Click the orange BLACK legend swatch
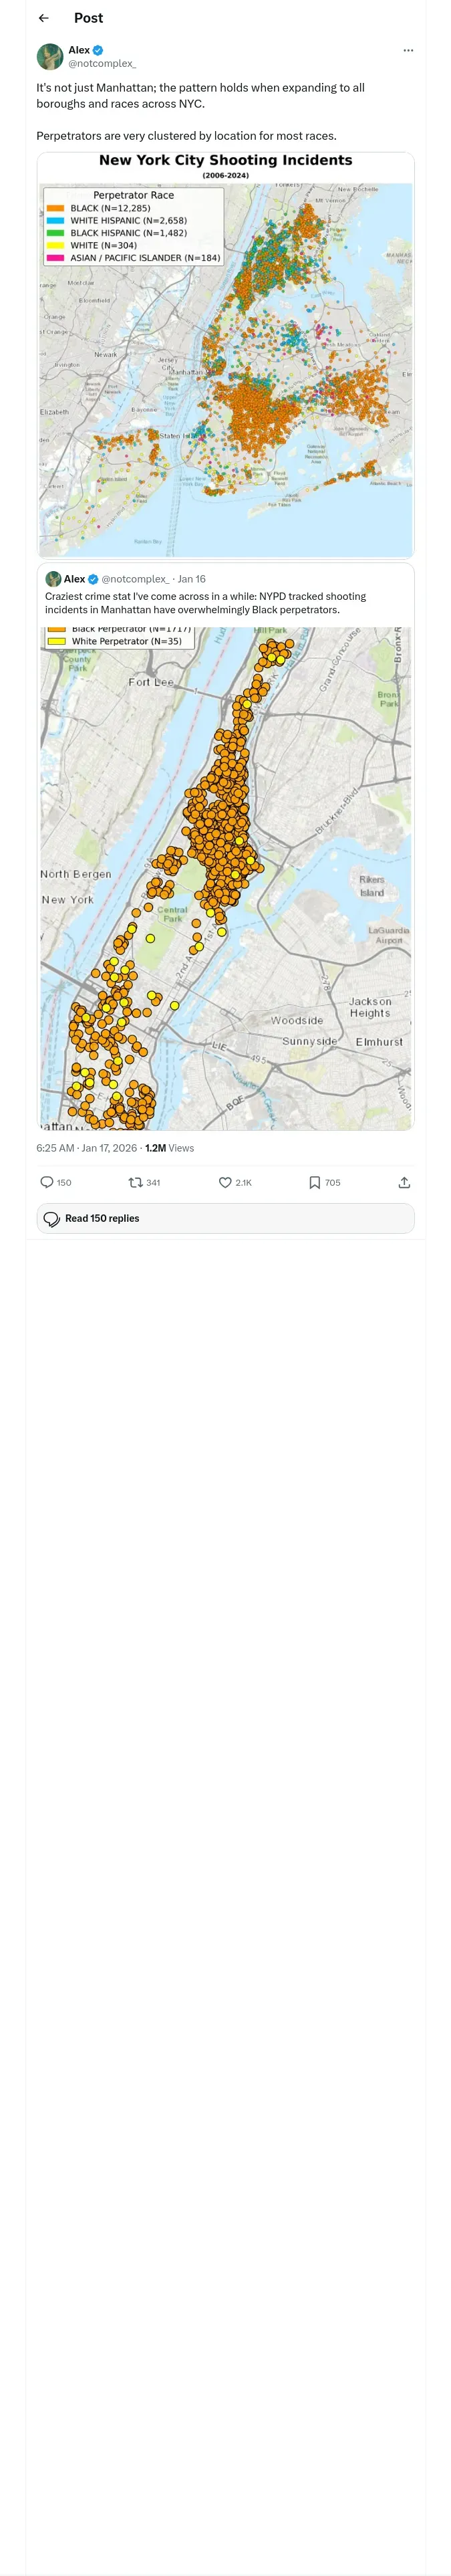The height and width of the screenshot is (2576, 451). point(55,208)
